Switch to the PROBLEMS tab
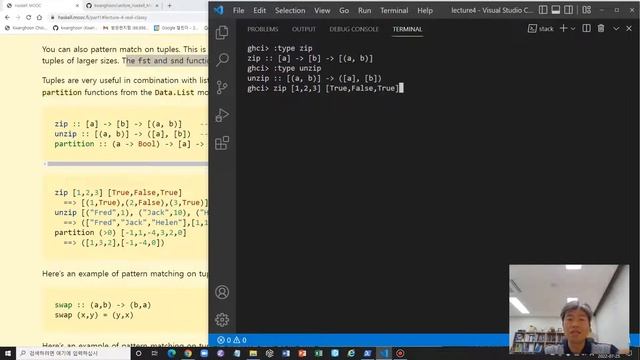Viewport: 640px width, 360px height. pyautogui.click(x=262, y=29)
